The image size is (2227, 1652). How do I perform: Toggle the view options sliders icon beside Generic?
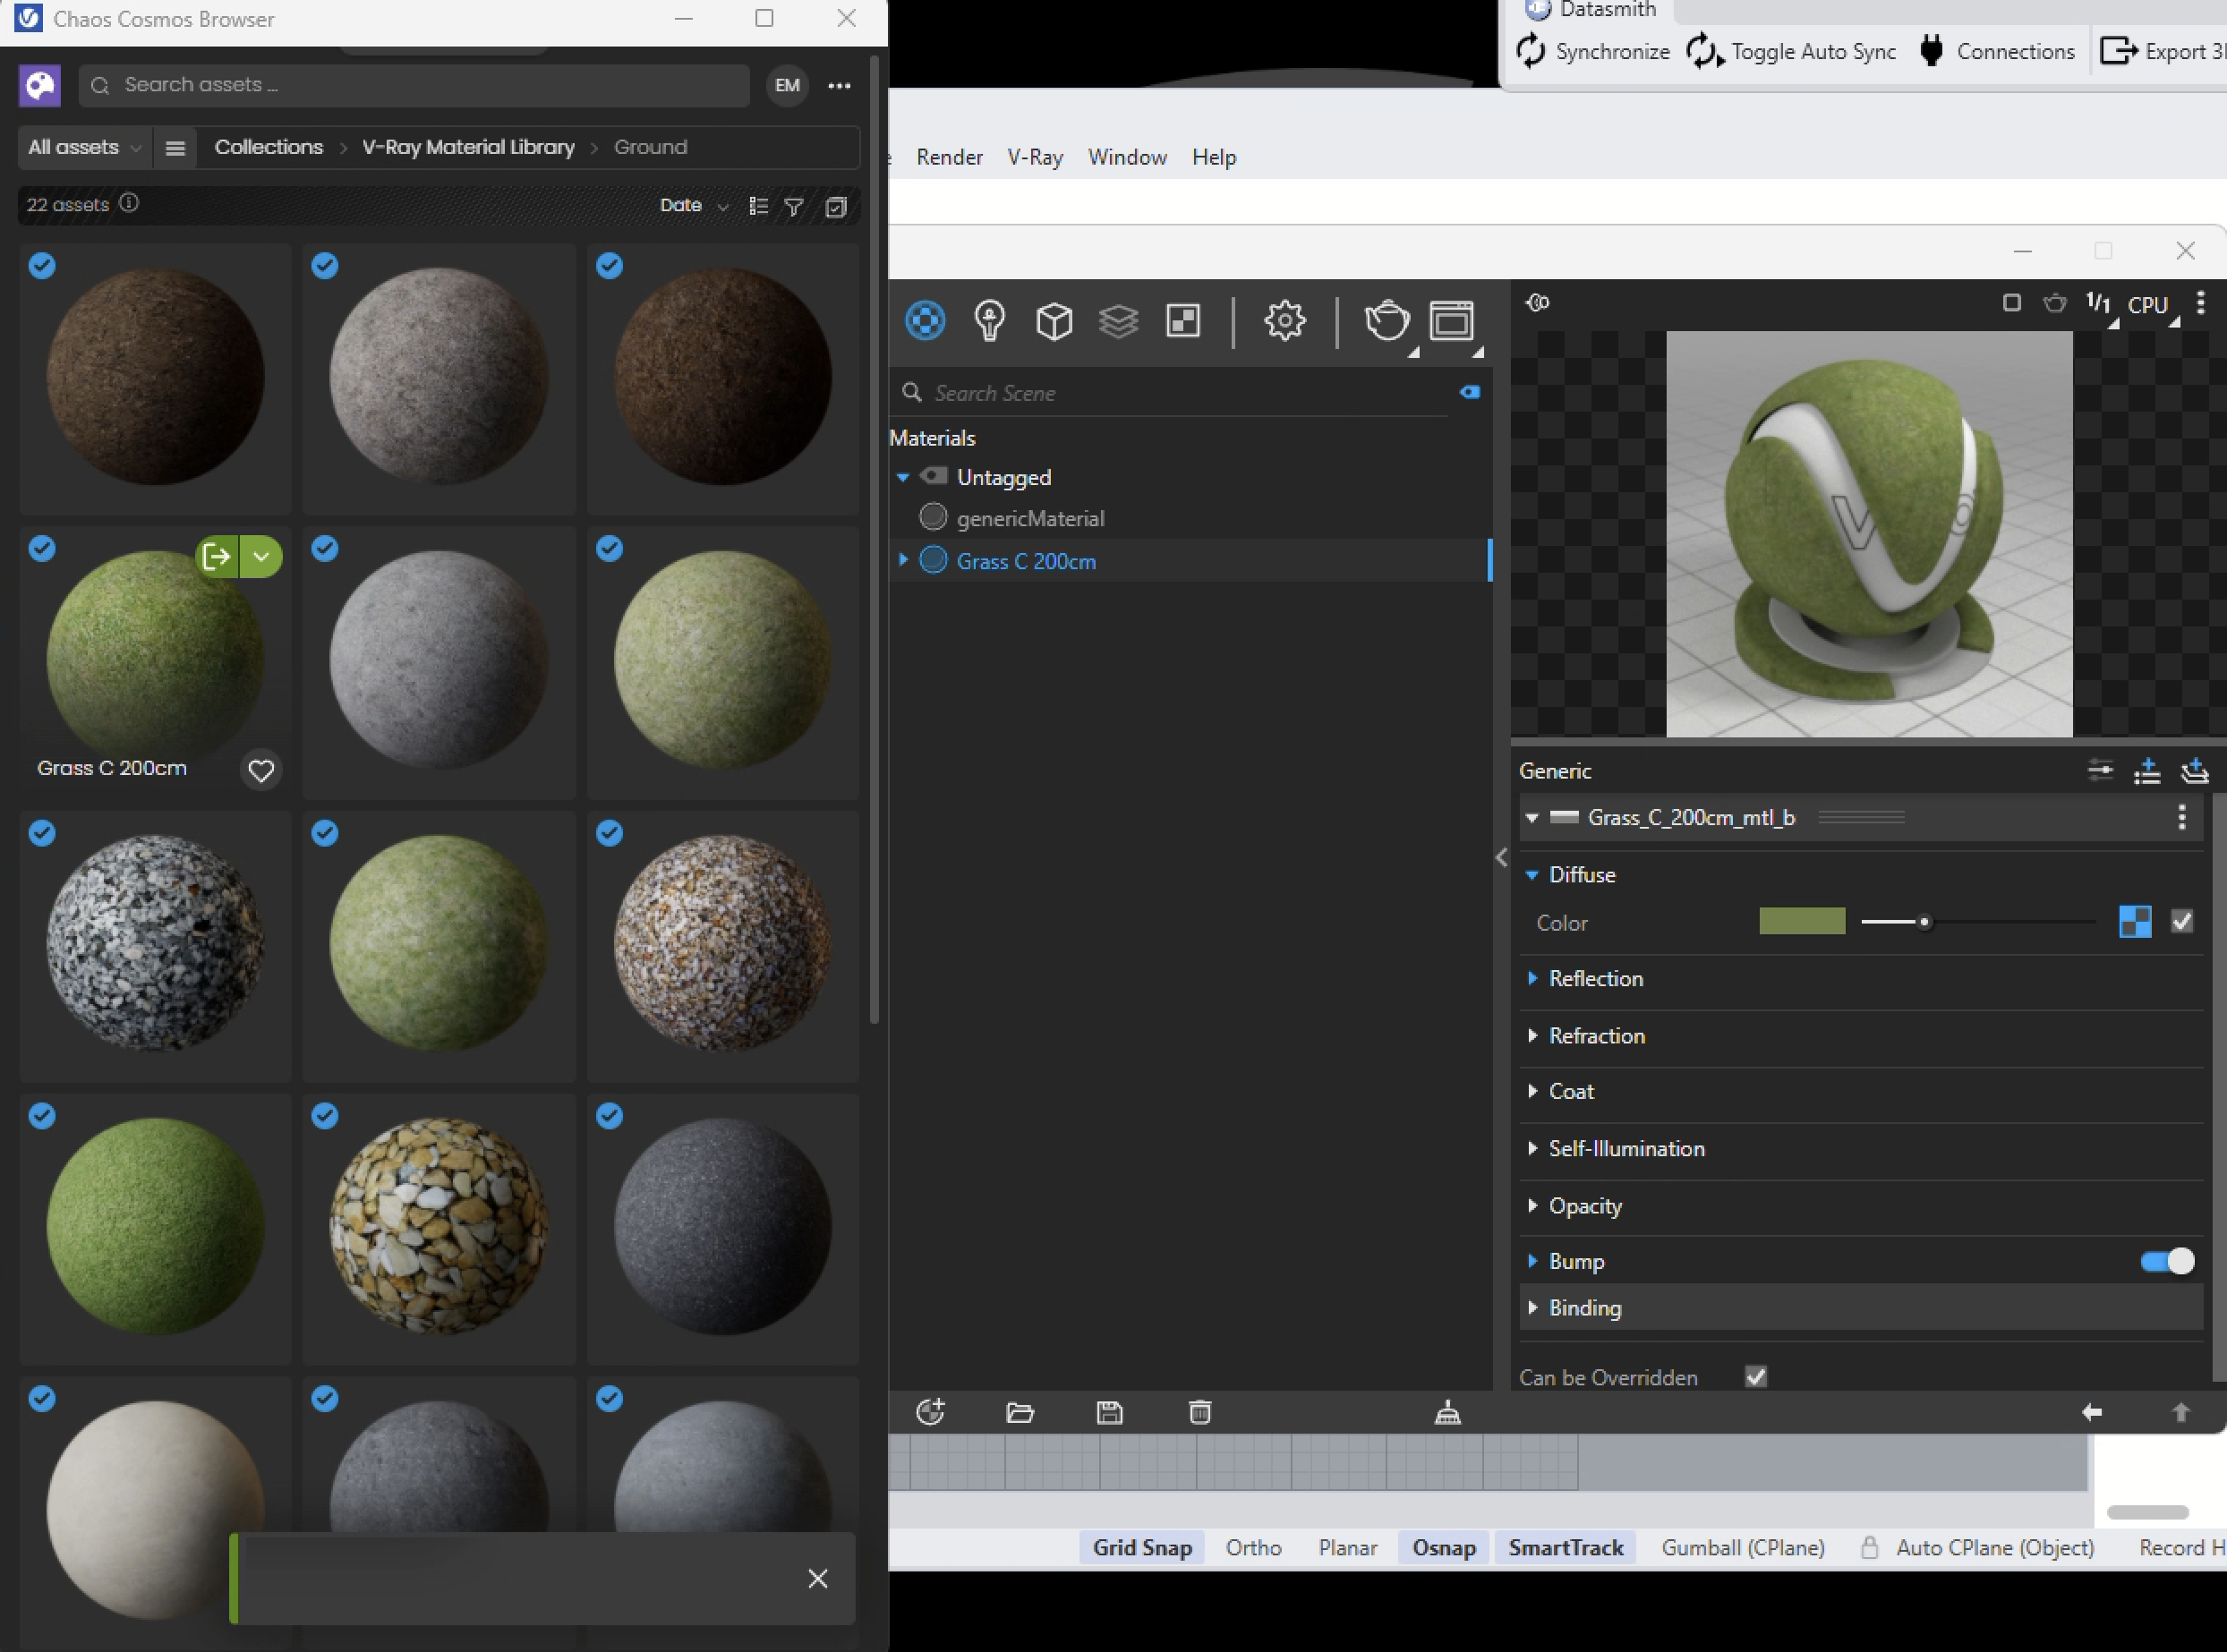tap(2100, 771)
